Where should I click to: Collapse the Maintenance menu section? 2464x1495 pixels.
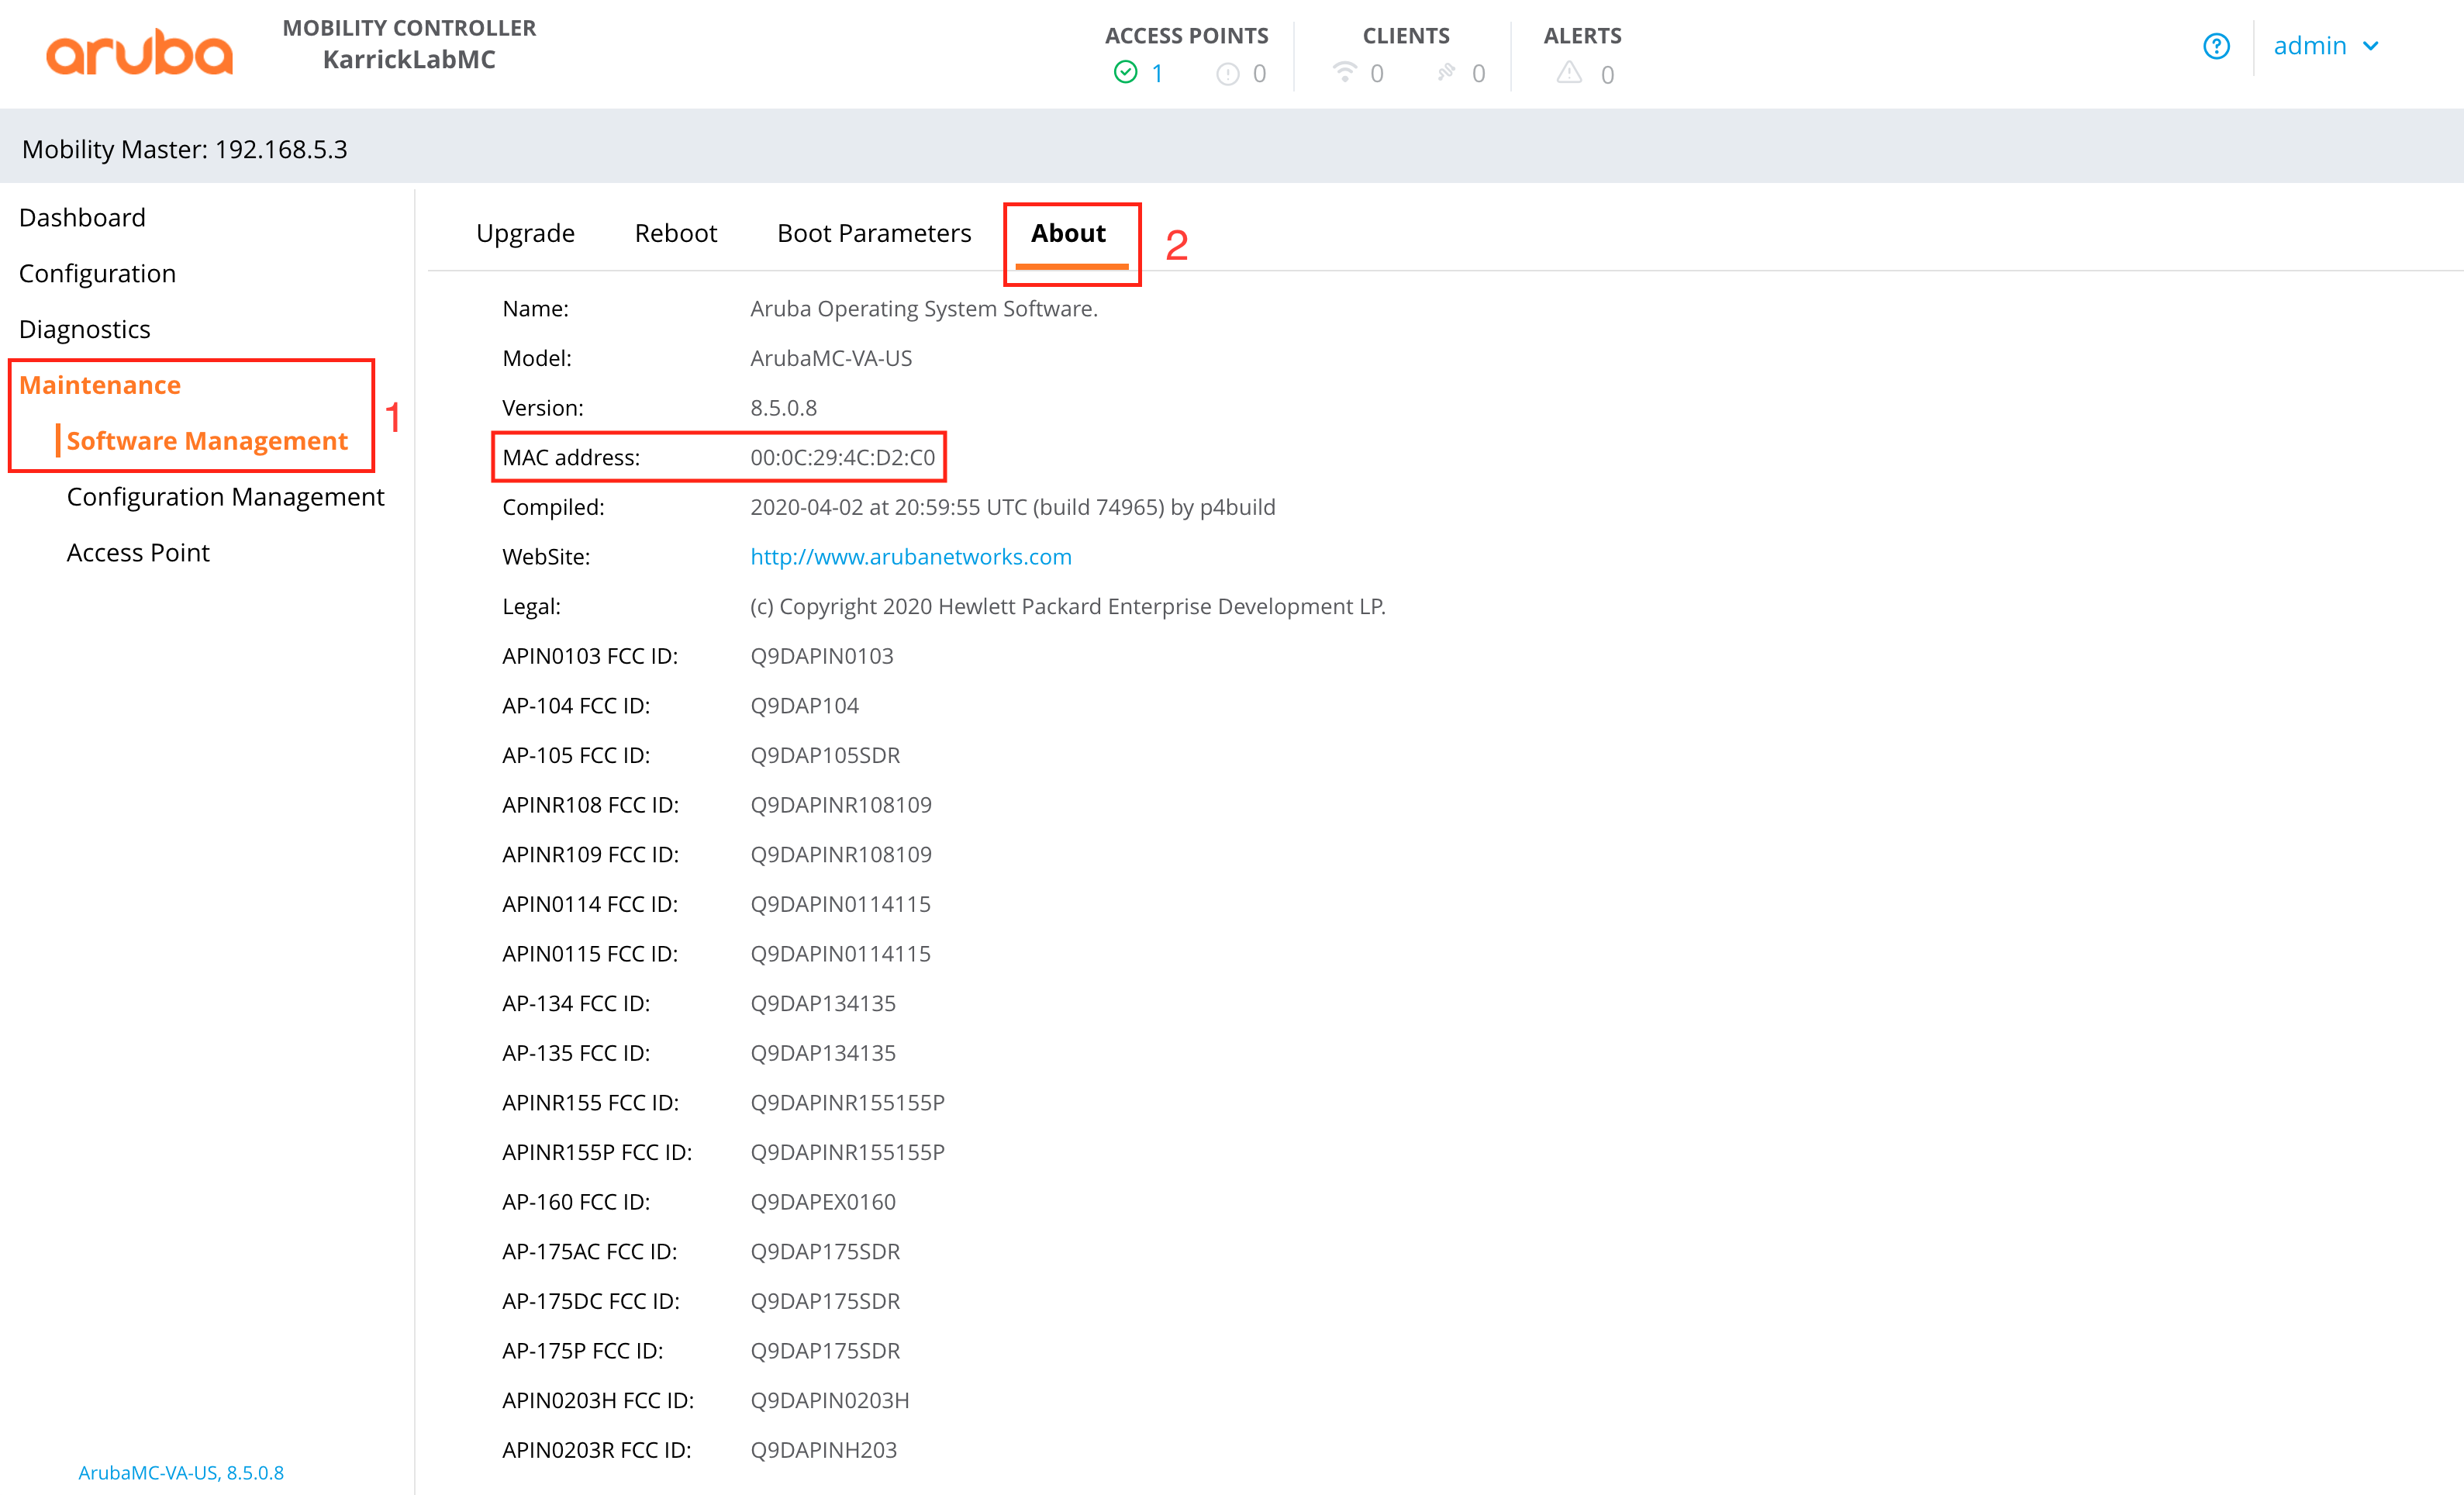click(100, 385)
